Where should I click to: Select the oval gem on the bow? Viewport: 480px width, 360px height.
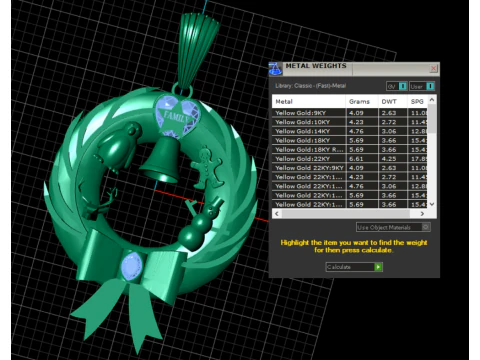tap(132, 266)
